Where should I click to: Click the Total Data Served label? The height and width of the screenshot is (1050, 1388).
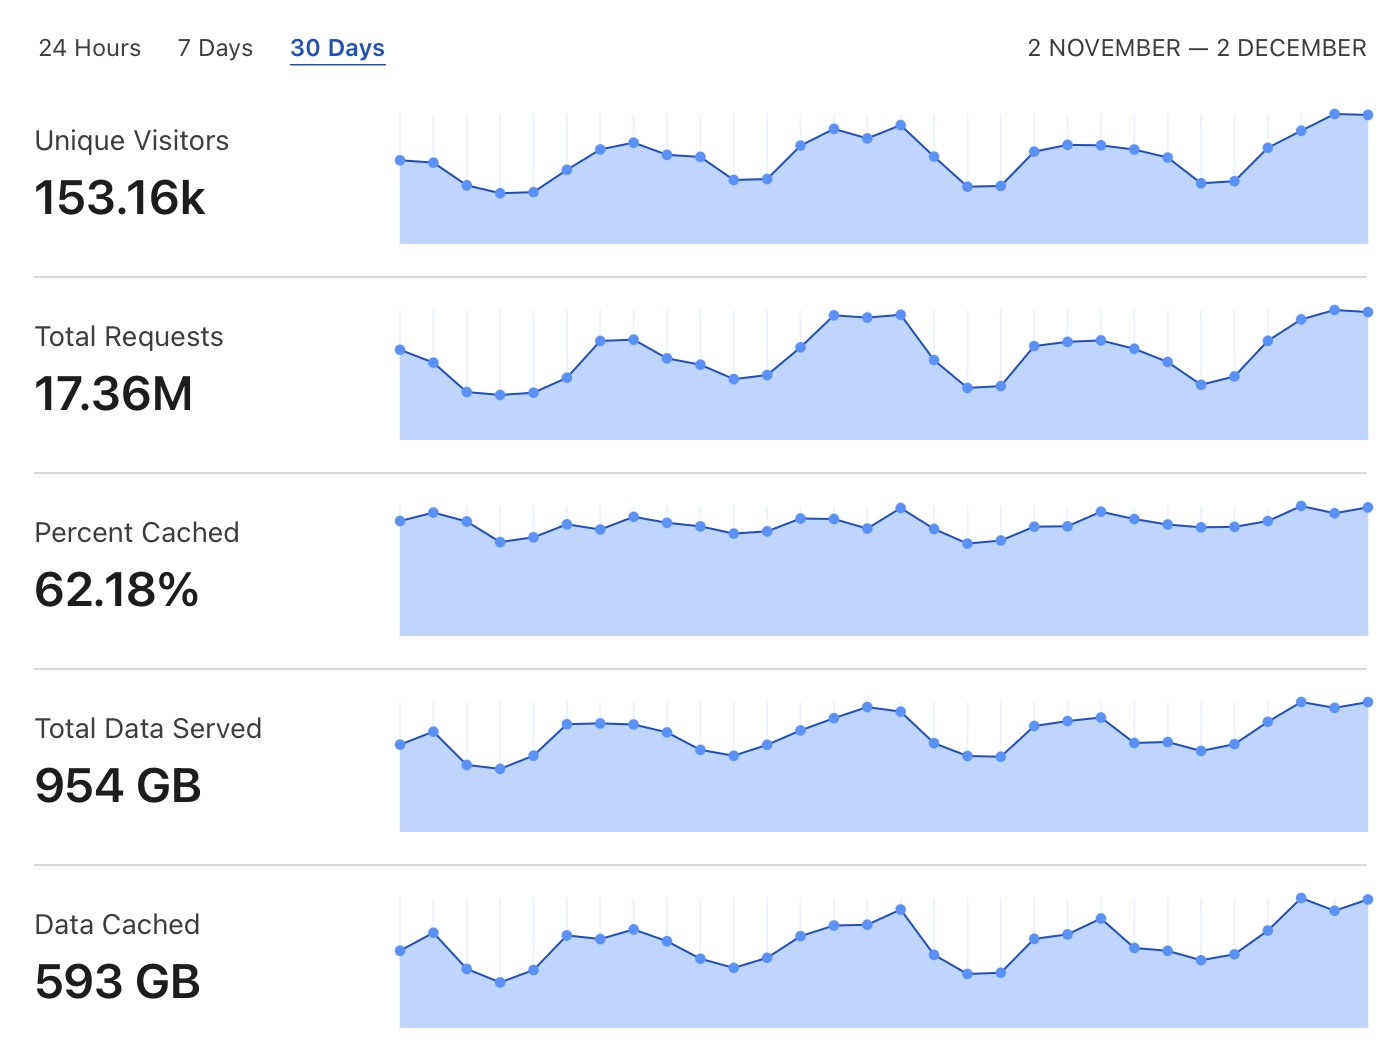[x=148, y=729]
